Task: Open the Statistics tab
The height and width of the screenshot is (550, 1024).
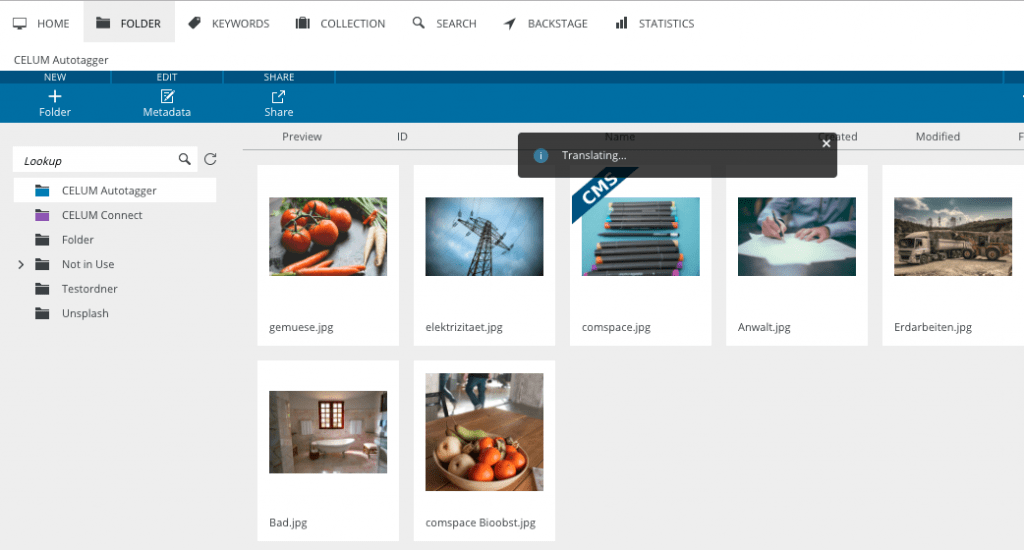Action: [x=654, y=23]
